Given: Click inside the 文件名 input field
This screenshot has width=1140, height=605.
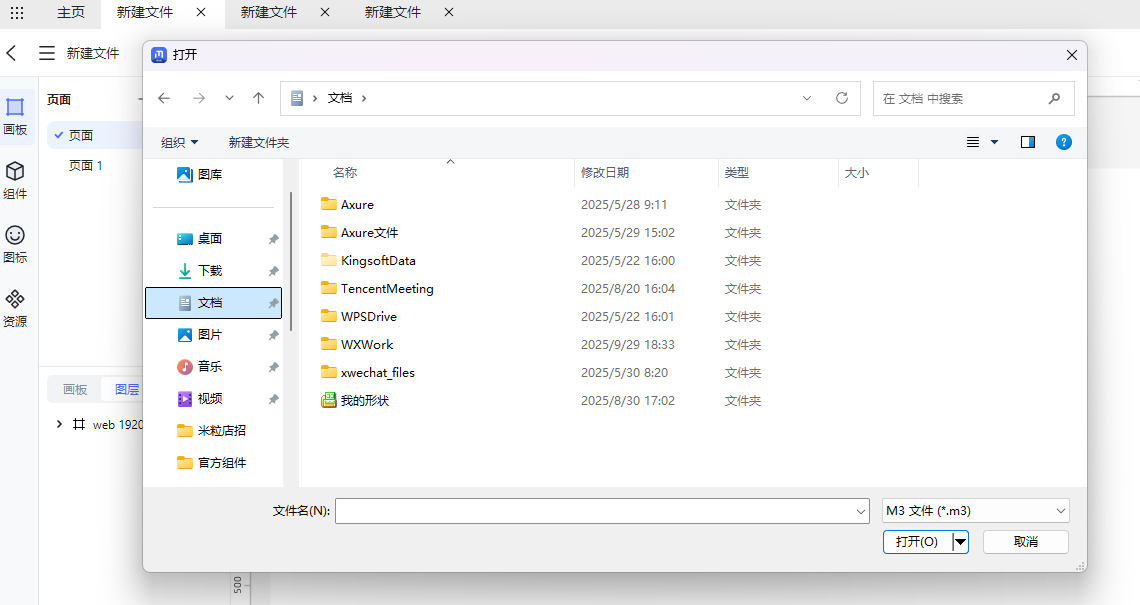Looking at the screenshot, I should coord(600,511).
